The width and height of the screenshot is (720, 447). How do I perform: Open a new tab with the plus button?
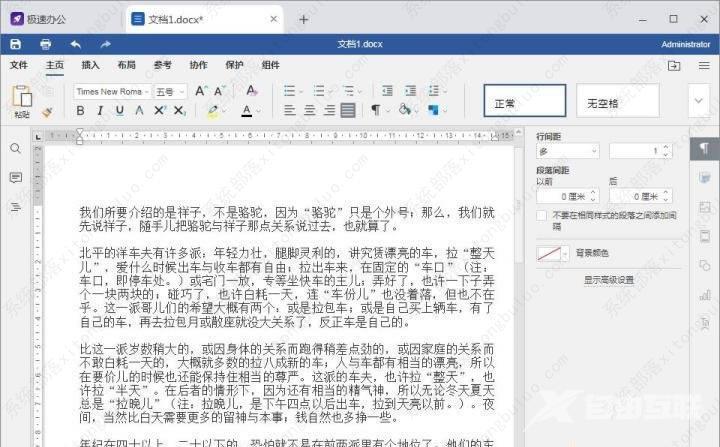point(304,19)
